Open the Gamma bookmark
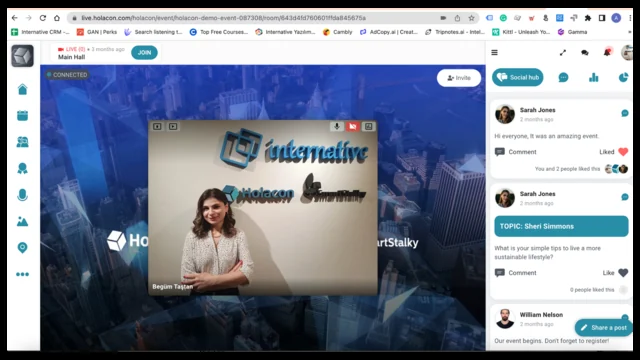640x360 pixels. point(572,32)
